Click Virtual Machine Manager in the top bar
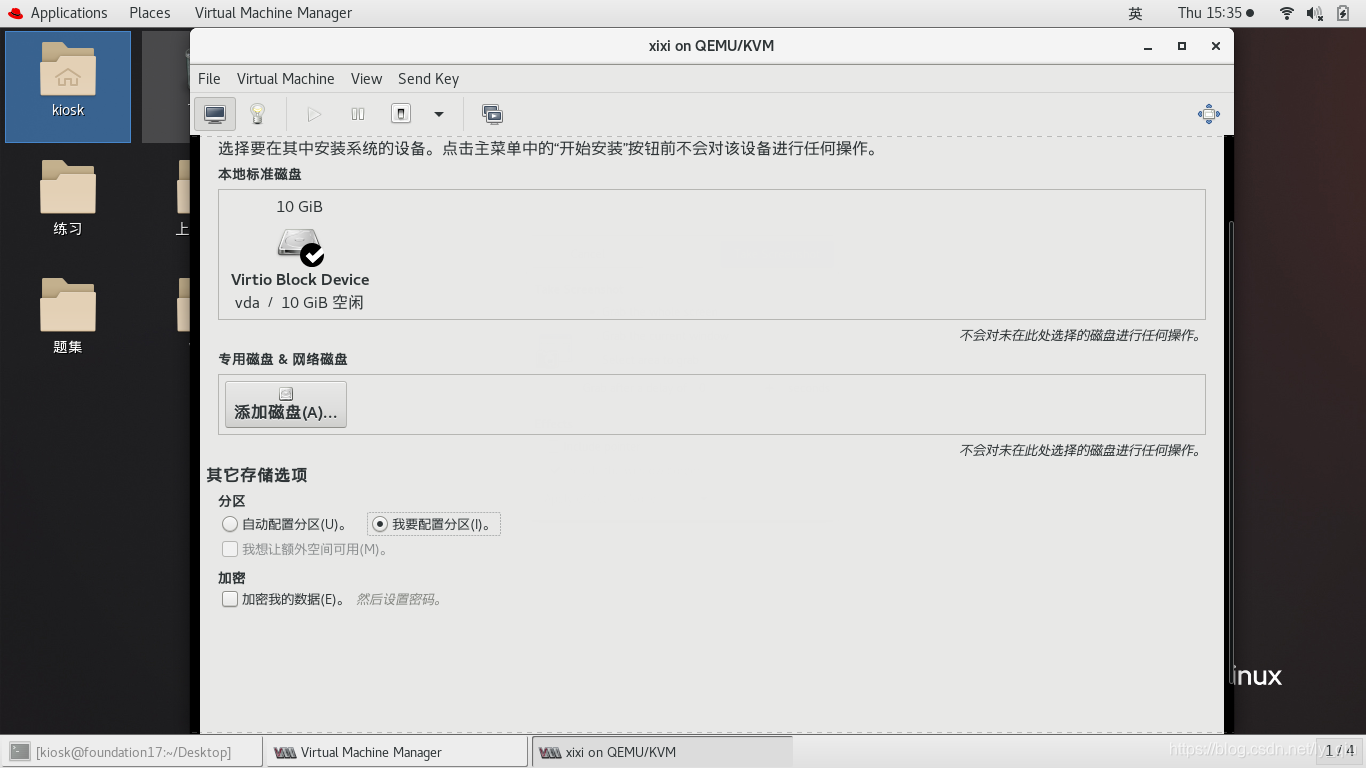1366x768 pixels. point(273,13)
